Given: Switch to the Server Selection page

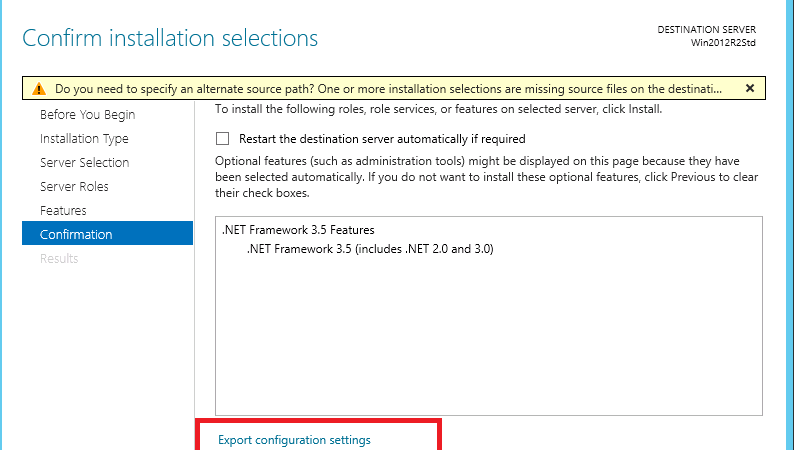Looking at the screenshot, I should tap(85, 163).
